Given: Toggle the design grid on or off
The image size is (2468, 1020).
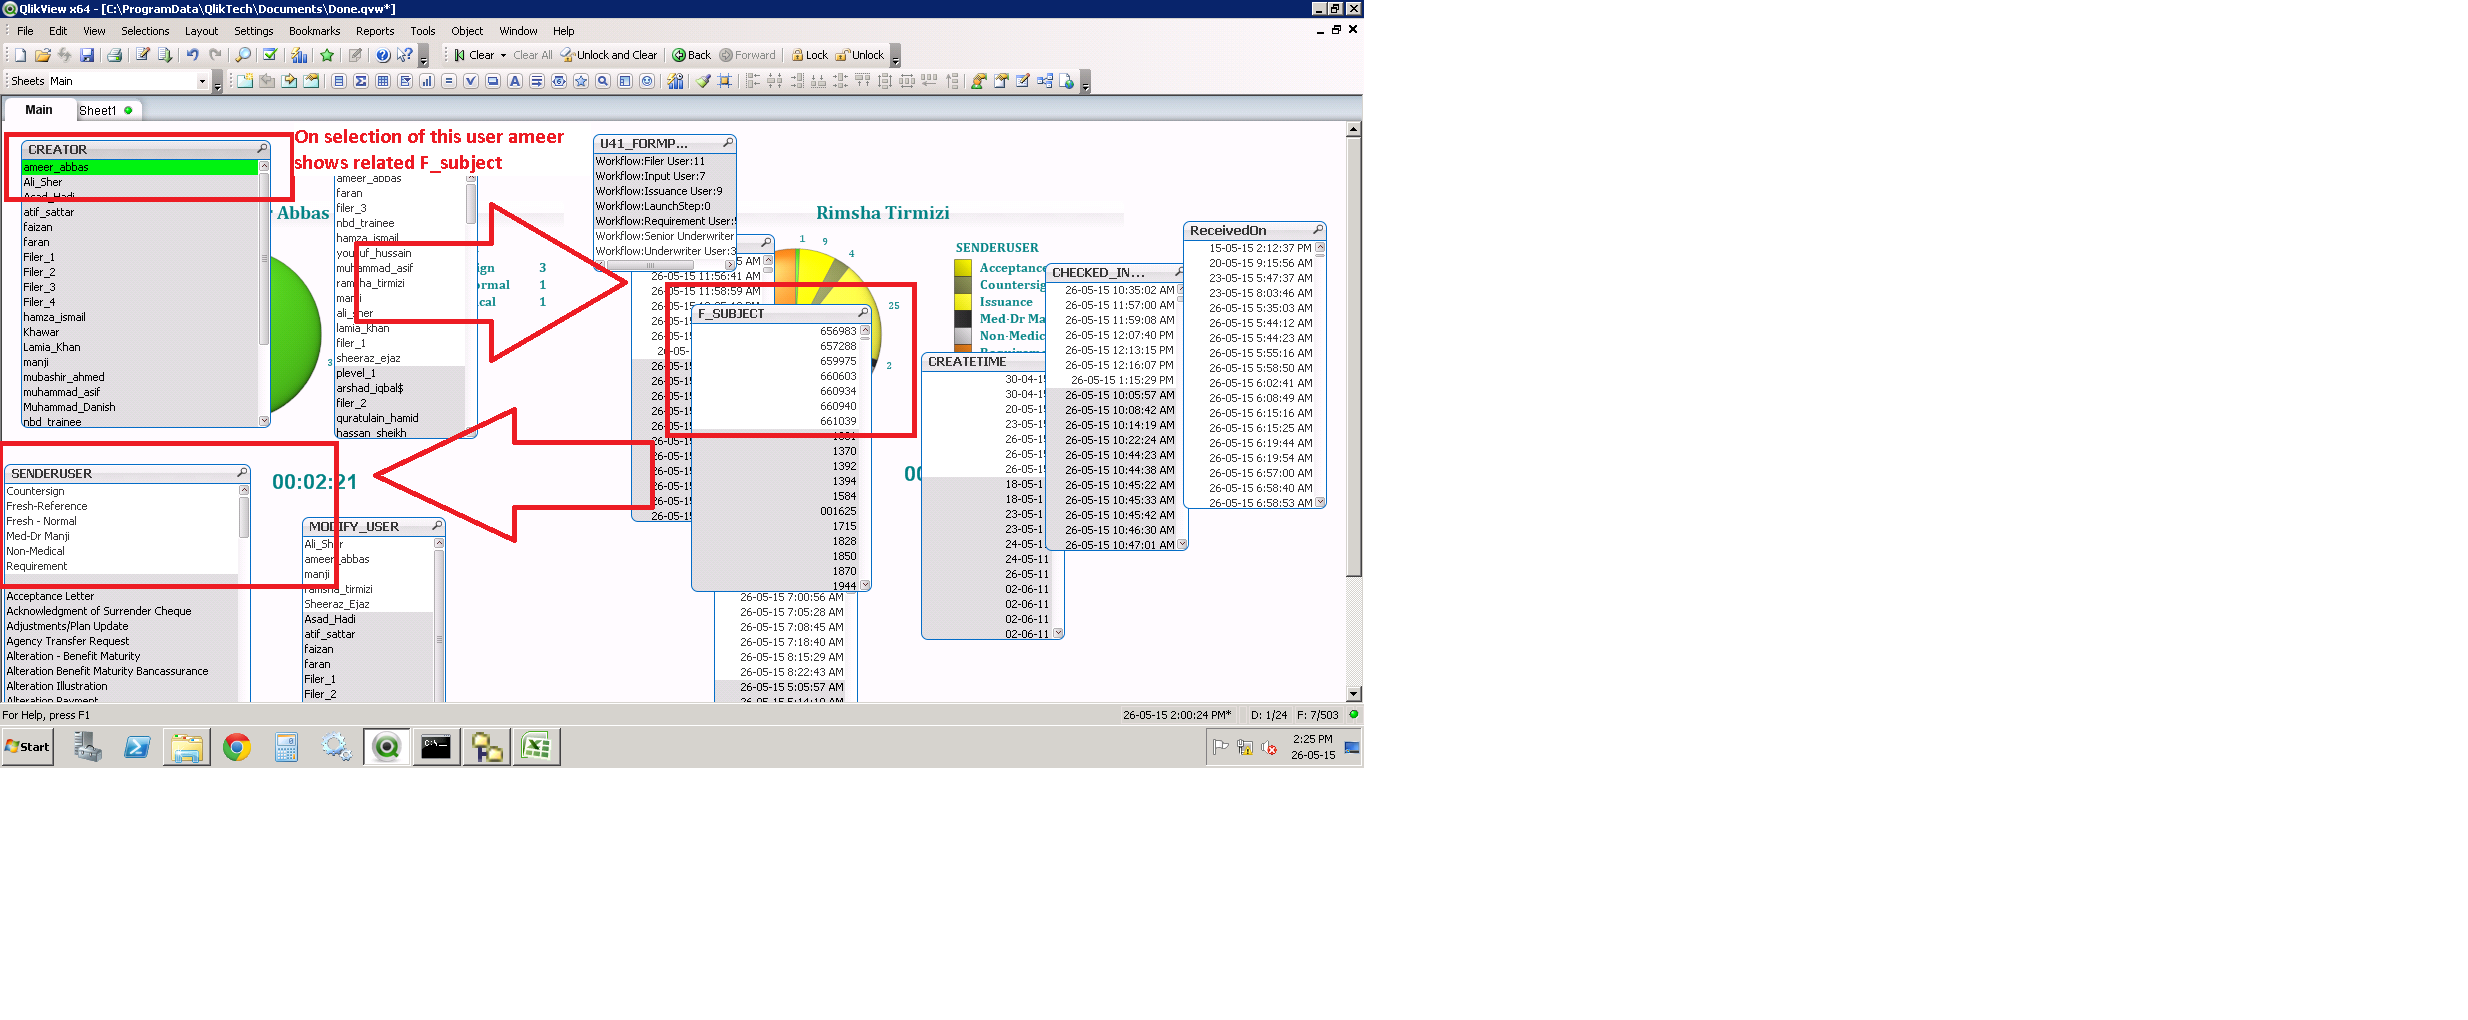Looking at the screenshot, I should click(725, 81).
